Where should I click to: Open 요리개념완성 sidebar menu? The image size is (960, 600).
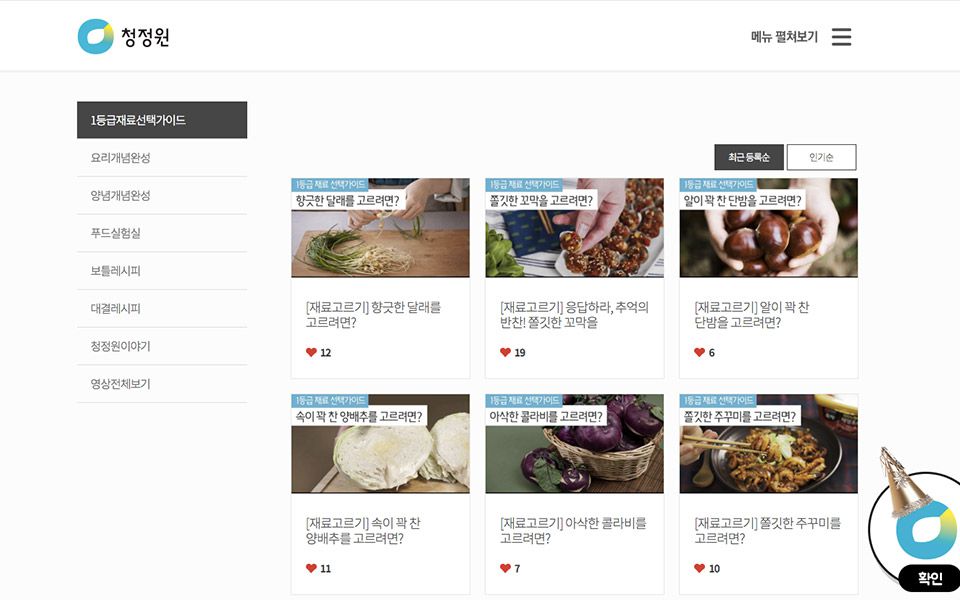(121, 158)
